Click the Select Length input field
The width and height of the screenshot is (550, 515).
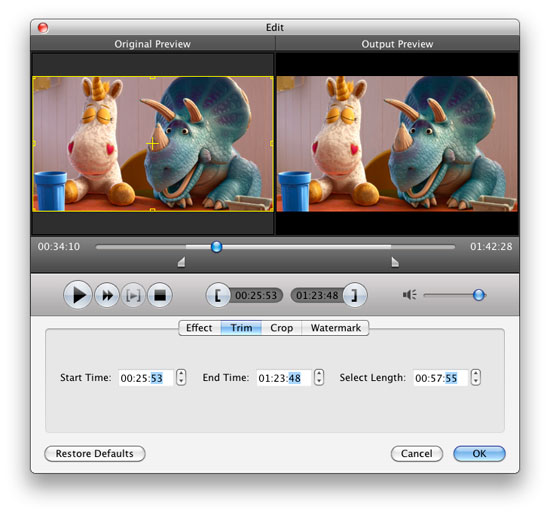[x=440, y=378]
